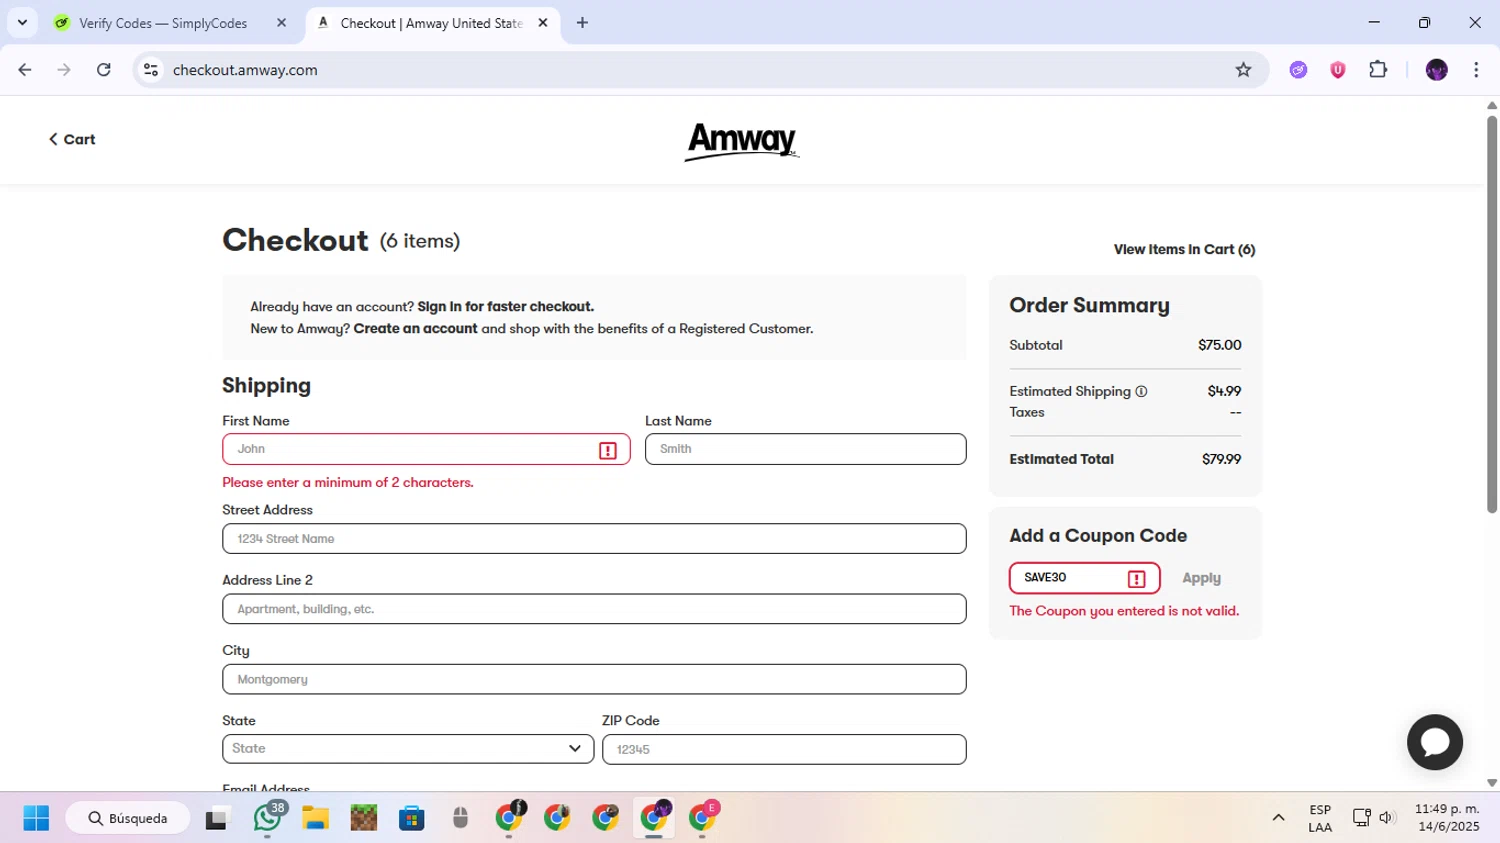Viewport: 1500px width, 843px height.
Task: Apply the coupon code
Action: 1201,578
